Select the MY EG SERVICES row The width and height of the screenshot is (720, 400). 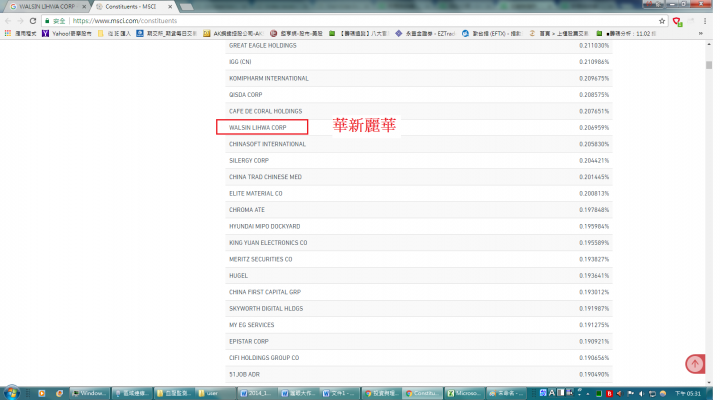419,325
